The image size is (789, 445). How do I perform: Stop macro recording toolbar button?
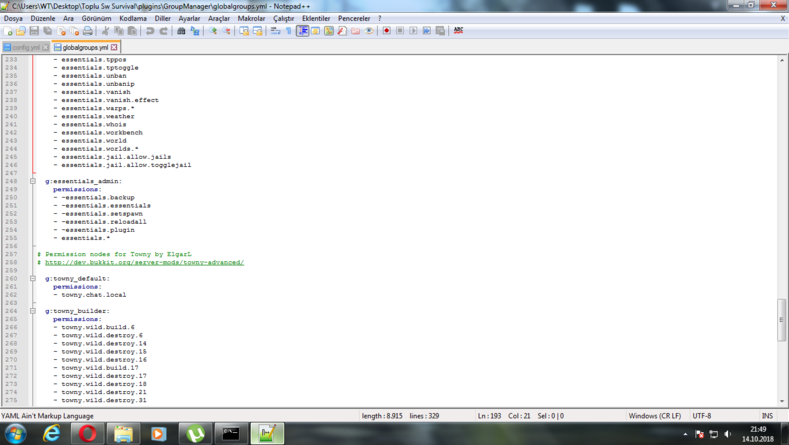tap(400, 31)
